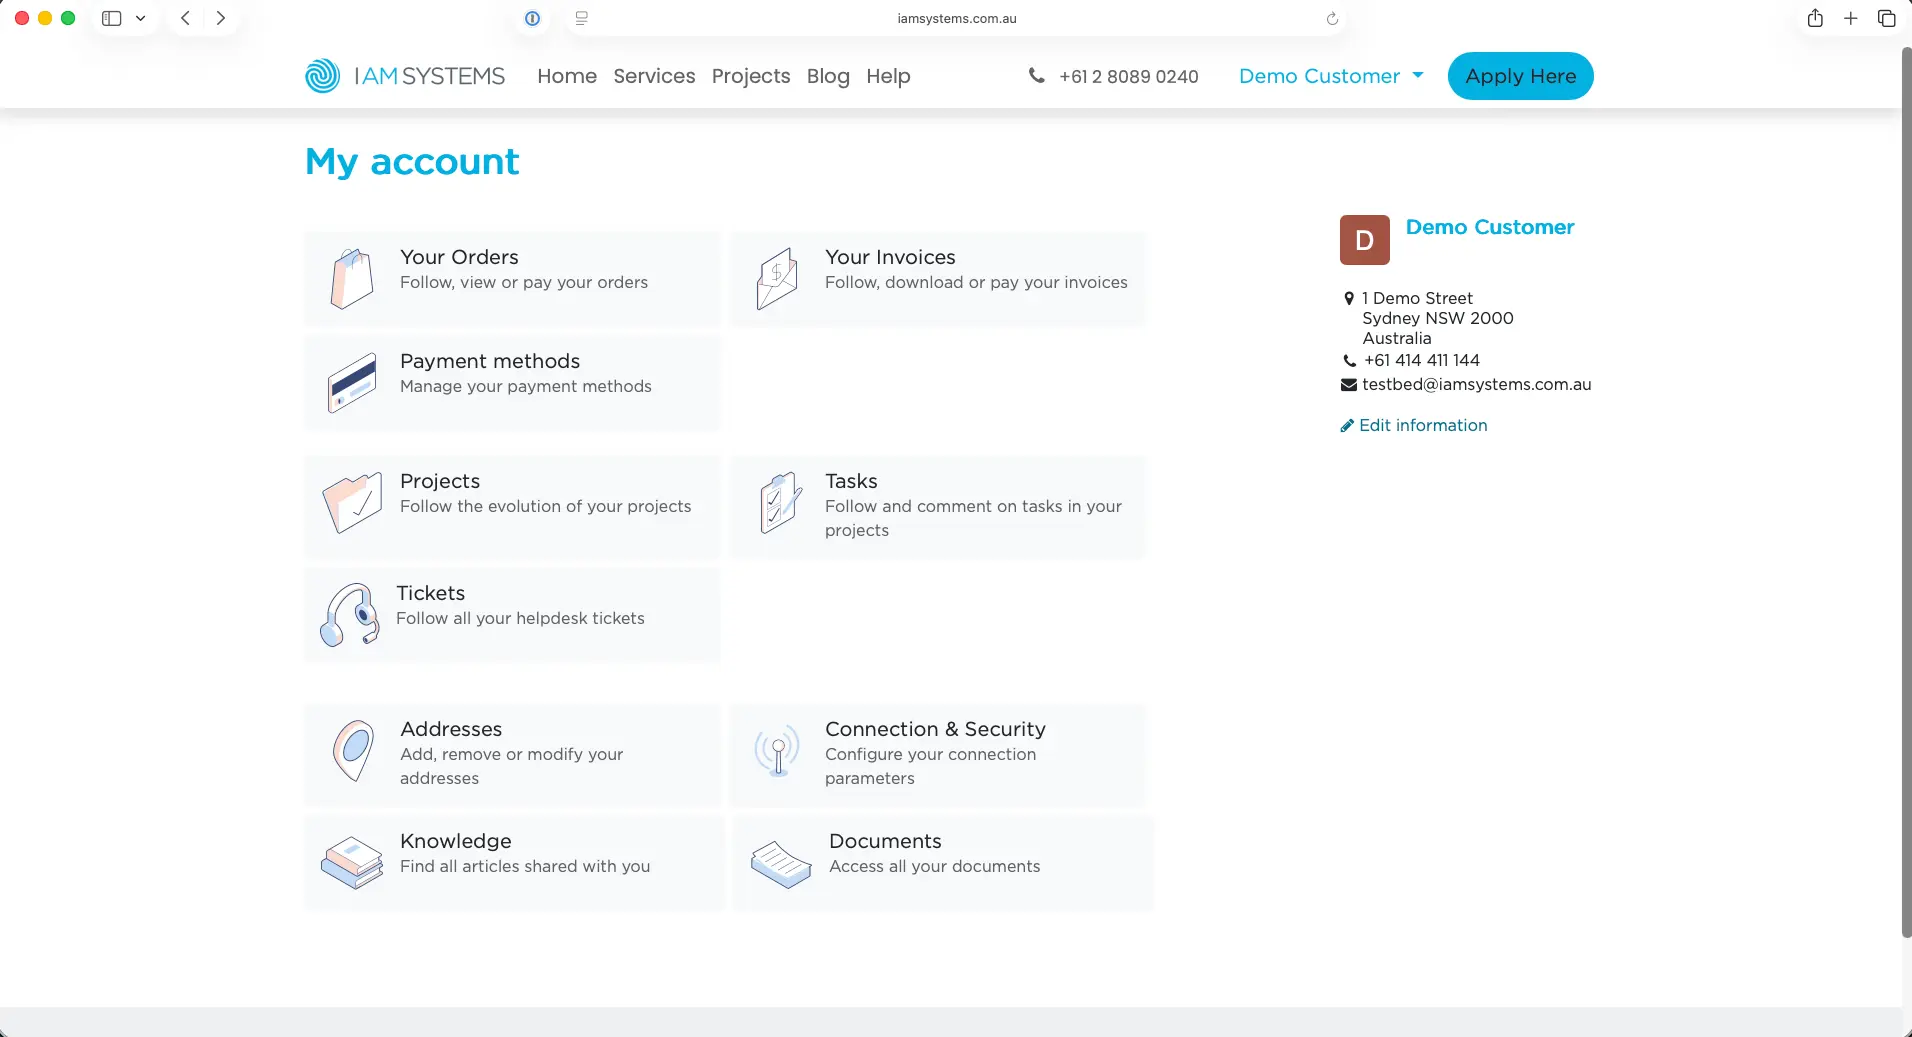Click the Projects folder icon

pos(352,503)
